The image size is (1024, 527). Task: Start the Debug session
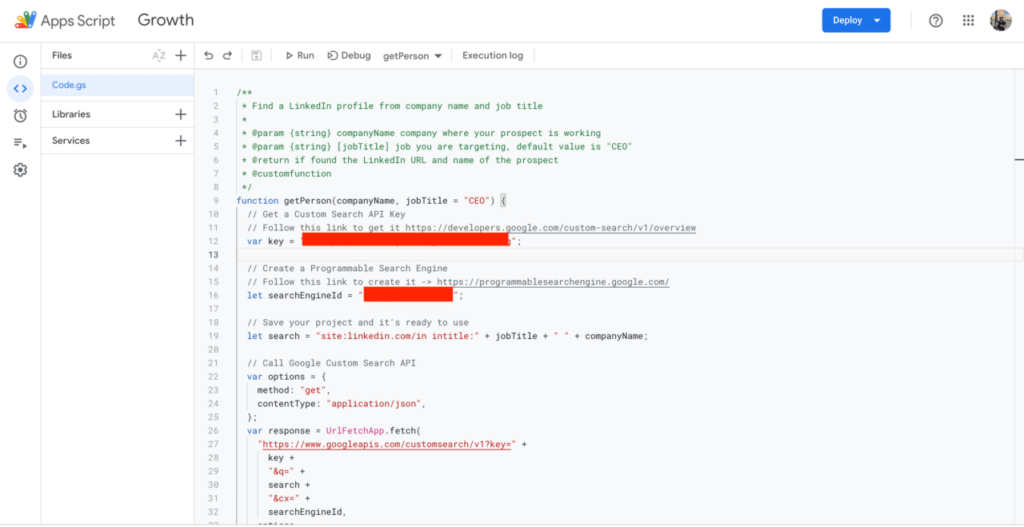pos(349,56)
